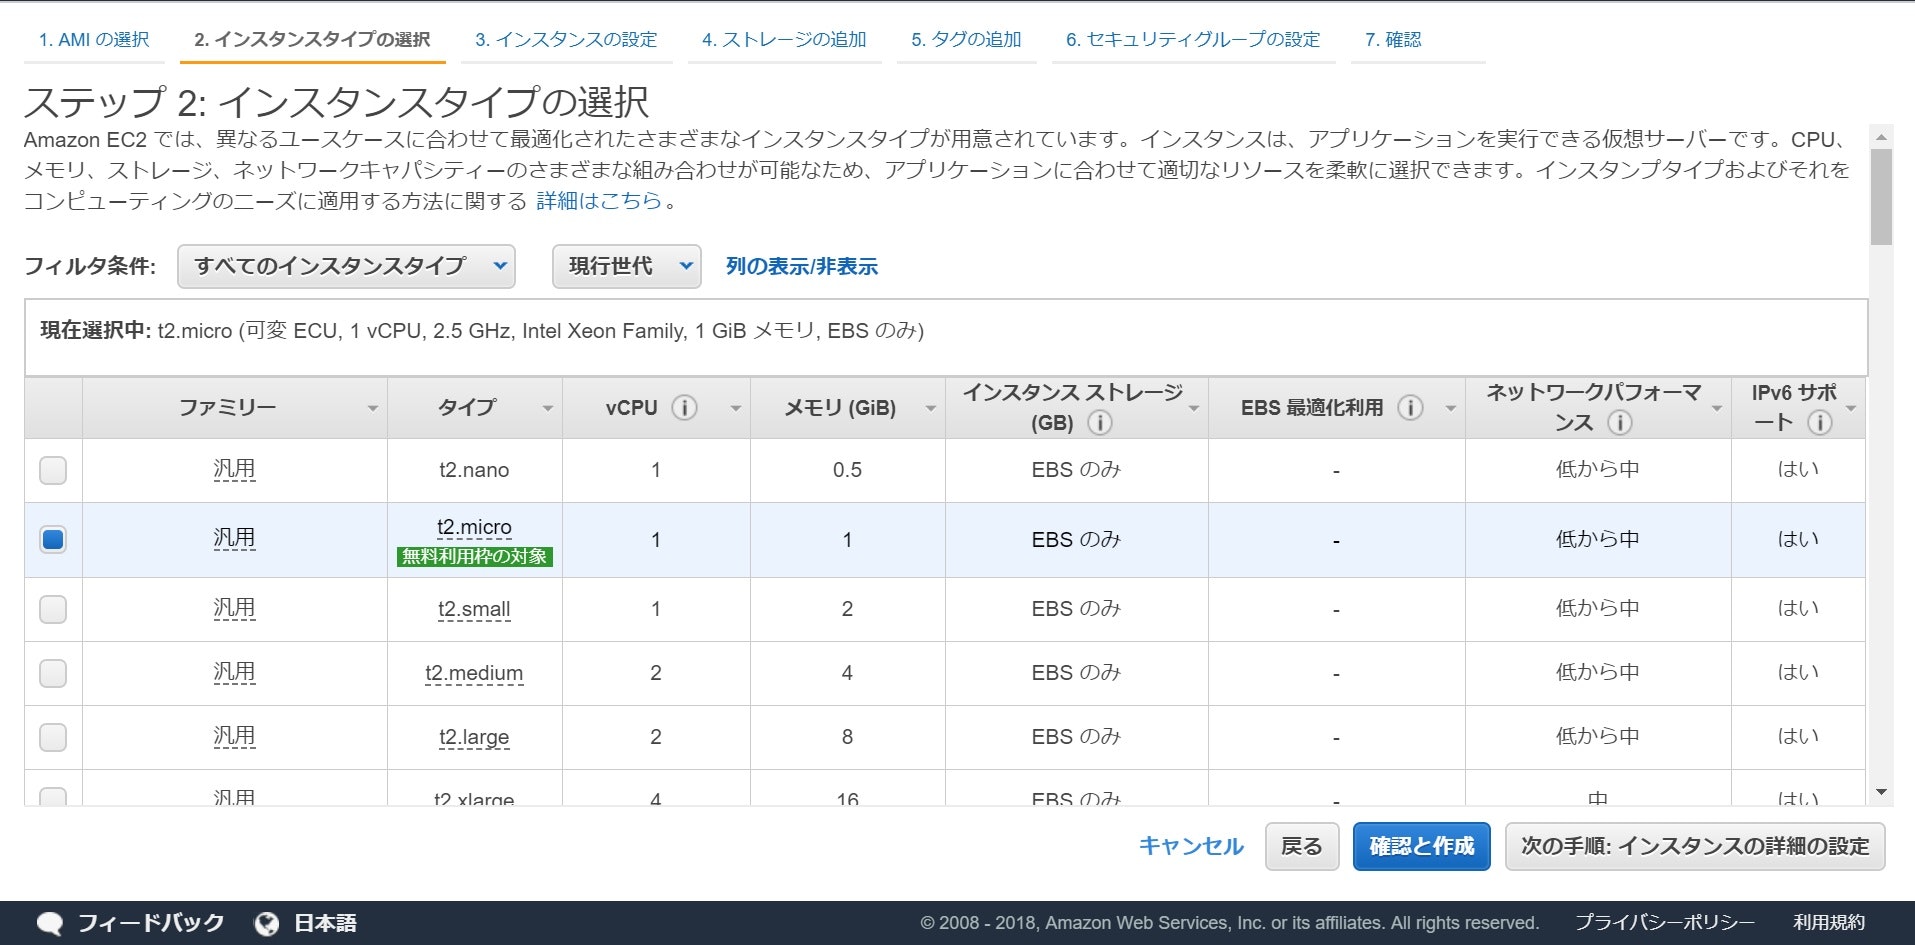The image size is (1915, 945).
Task: Open the メモリ (GiB) column sort arrow
Action: click(x=930, y=408)
